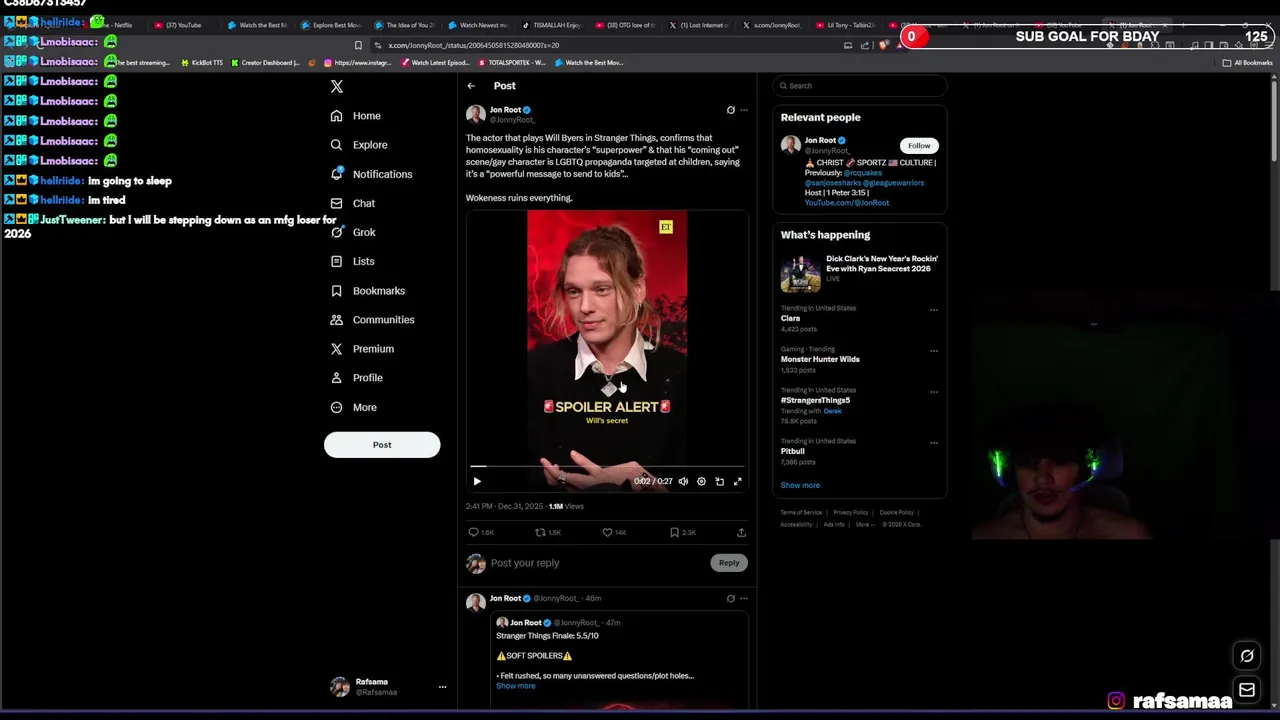Play the video in the post
This screenshot has height=720, width=1280.
(477, 481)
